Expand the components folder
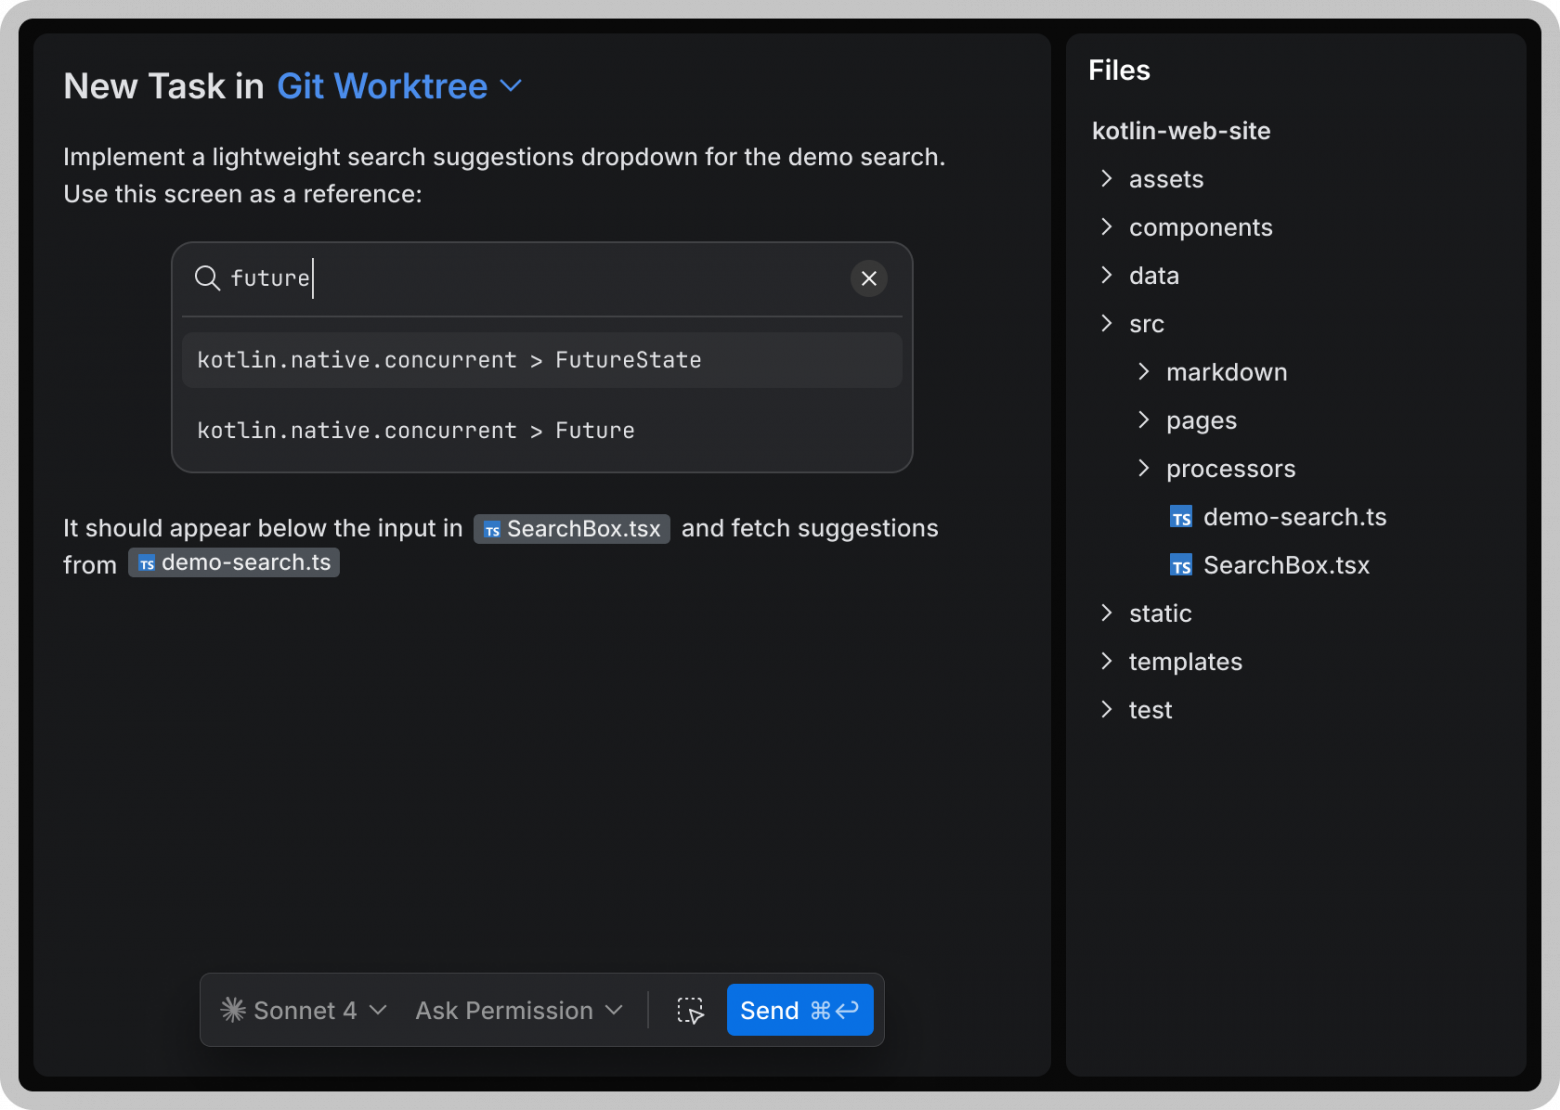This screenshot has height=1110, width=1560. click(1107, 227)
